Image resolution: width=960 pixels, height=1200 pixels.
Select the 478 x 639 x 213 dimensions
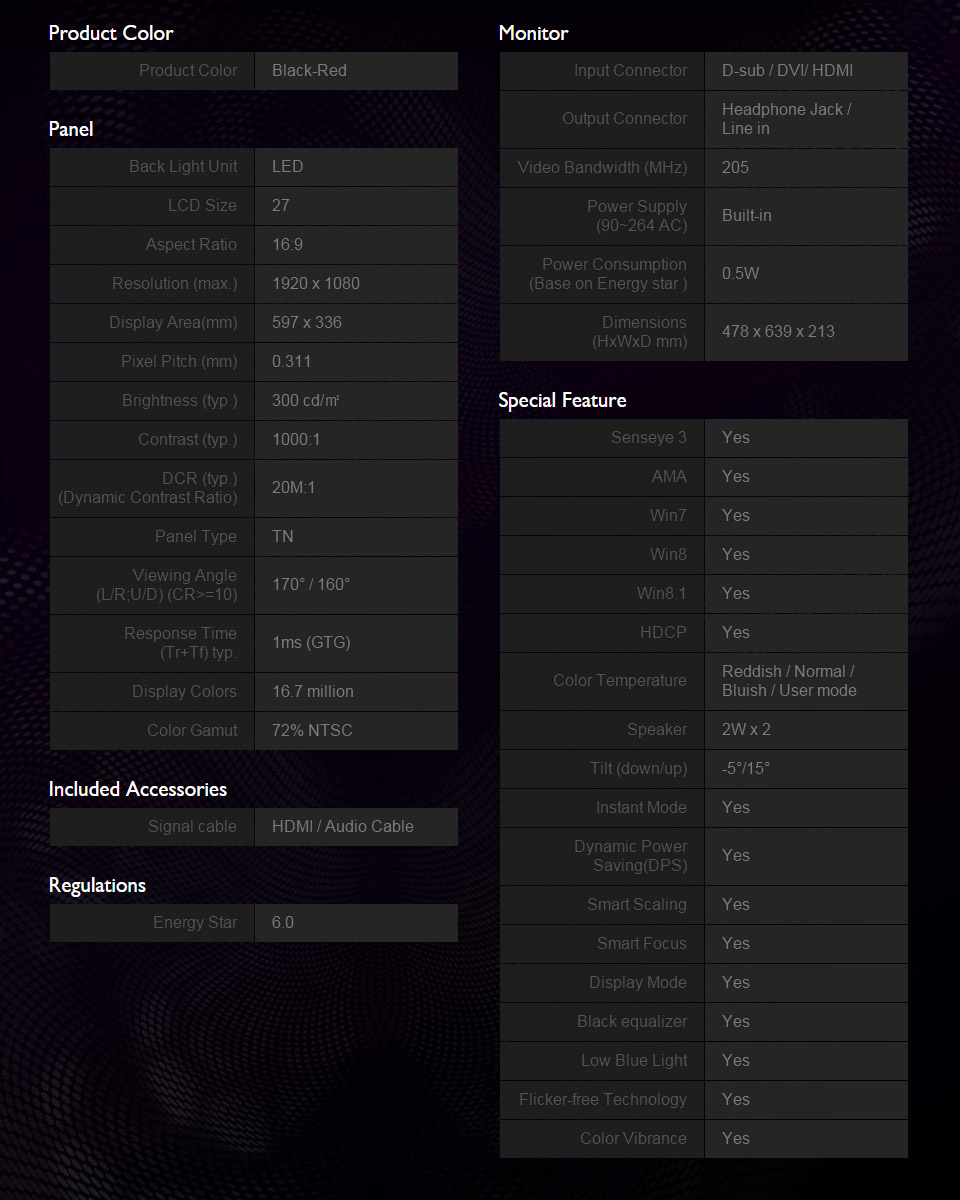coord(778,332)
